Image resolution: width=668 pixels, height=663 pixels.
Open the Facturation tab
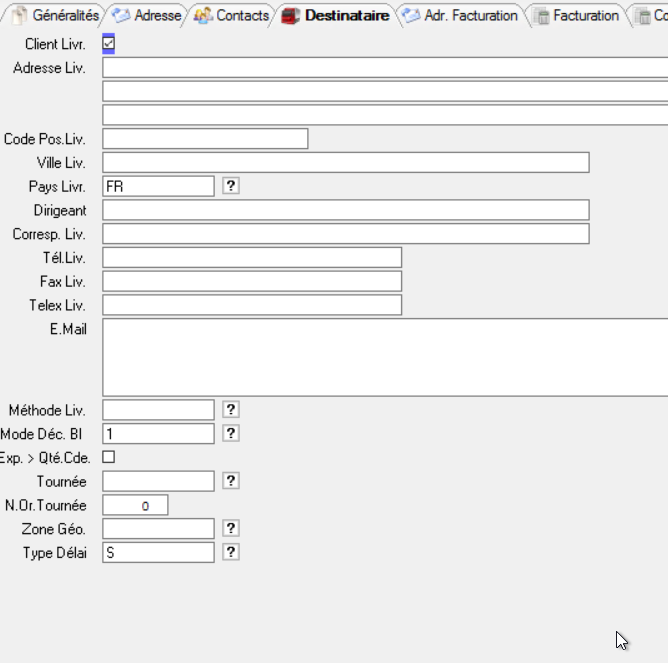576,16
